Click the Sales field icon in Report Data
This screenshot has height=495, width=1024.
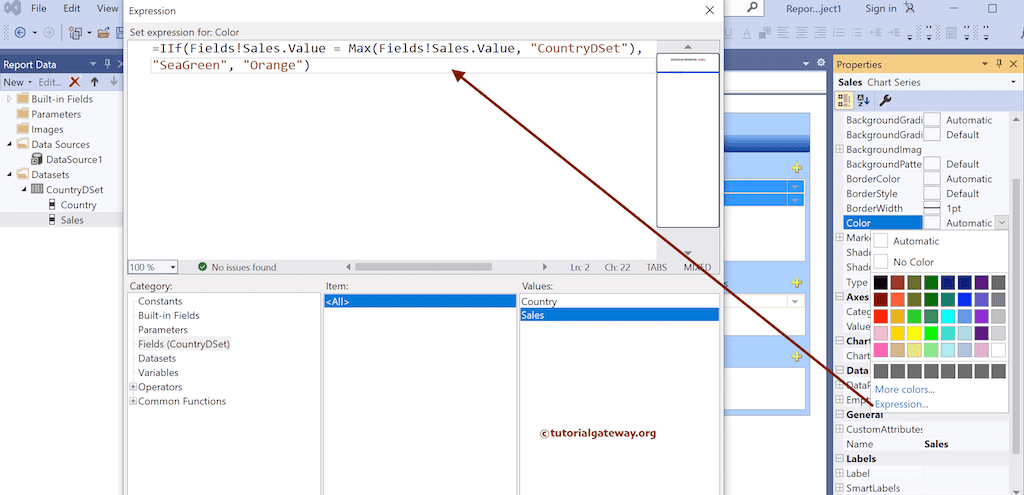tap(52, 220)
